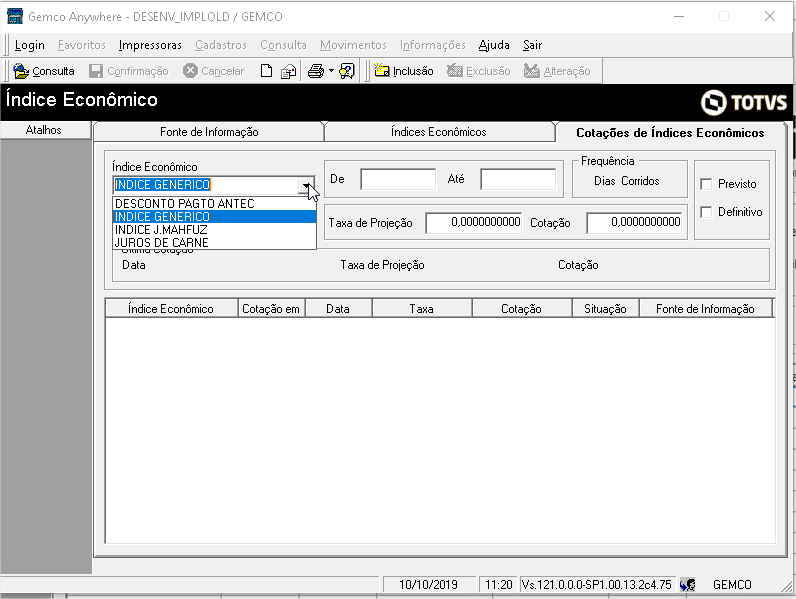Image resolution: width=796 pixels, height=599 pixels.
Task: Click the Taxa column header
Action: pyautogui.click(x=422, y=309)
